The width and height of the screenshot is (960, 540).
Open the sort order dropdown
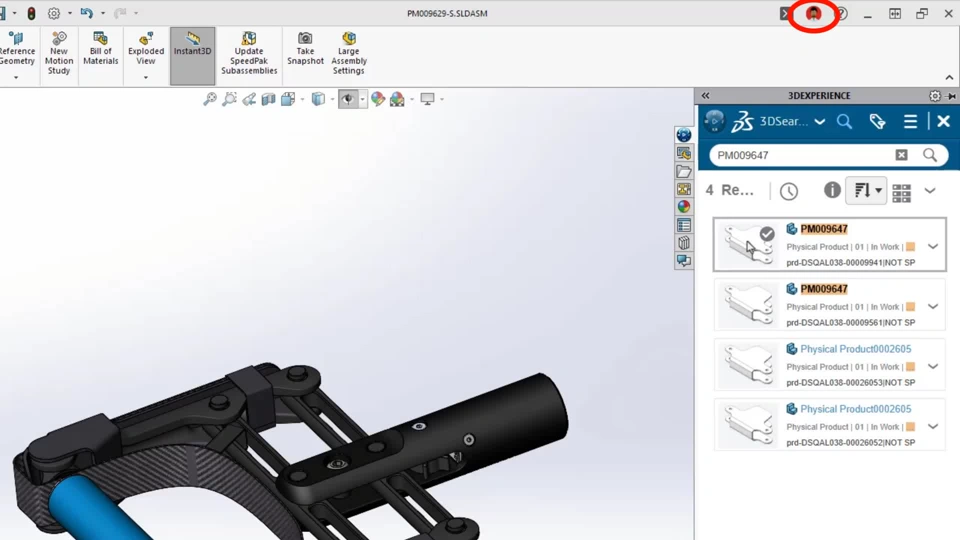(x=866, y=191)
